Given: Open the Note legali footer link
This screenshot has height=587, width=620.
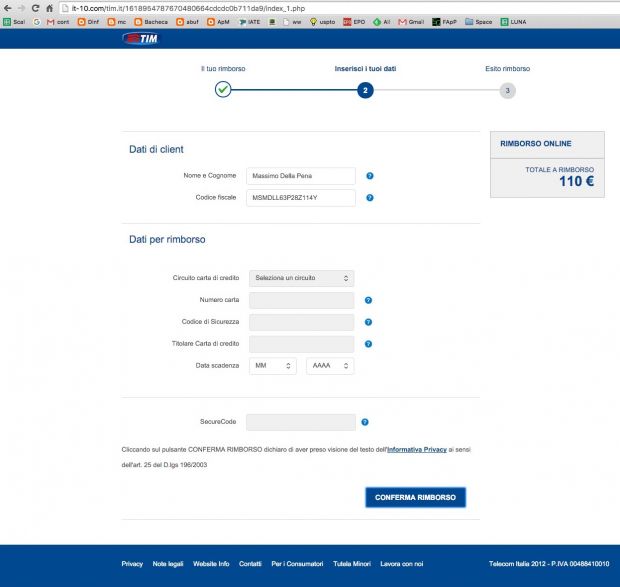Looking at the screenshot, I should click(168, 564).
